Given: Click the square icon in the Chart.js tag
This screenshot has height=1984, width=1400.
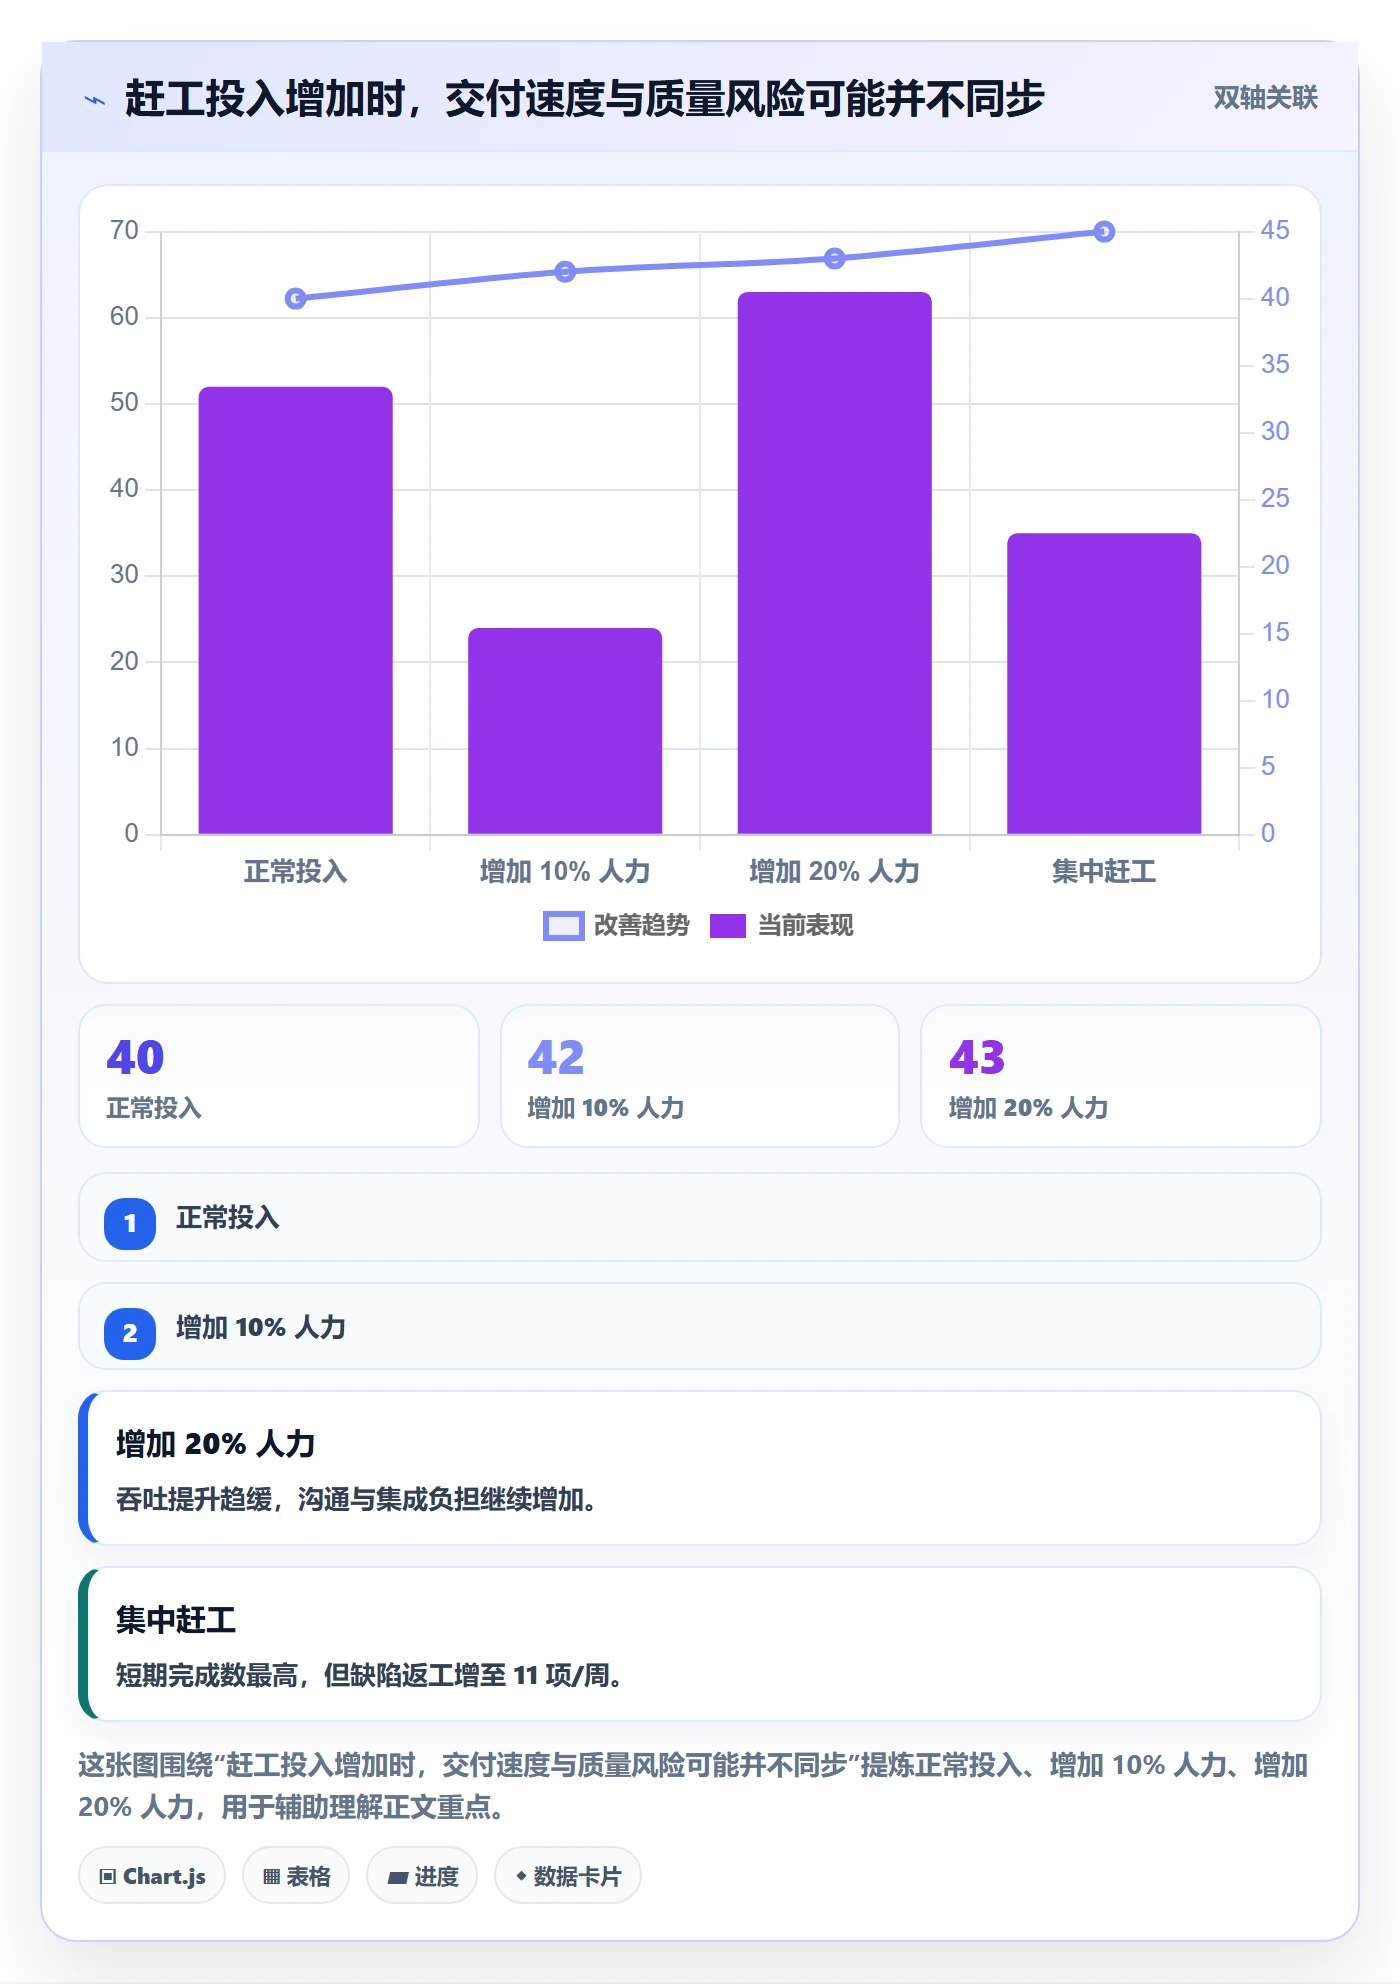Looking at the screenshot, I should tap(108, 1877).
